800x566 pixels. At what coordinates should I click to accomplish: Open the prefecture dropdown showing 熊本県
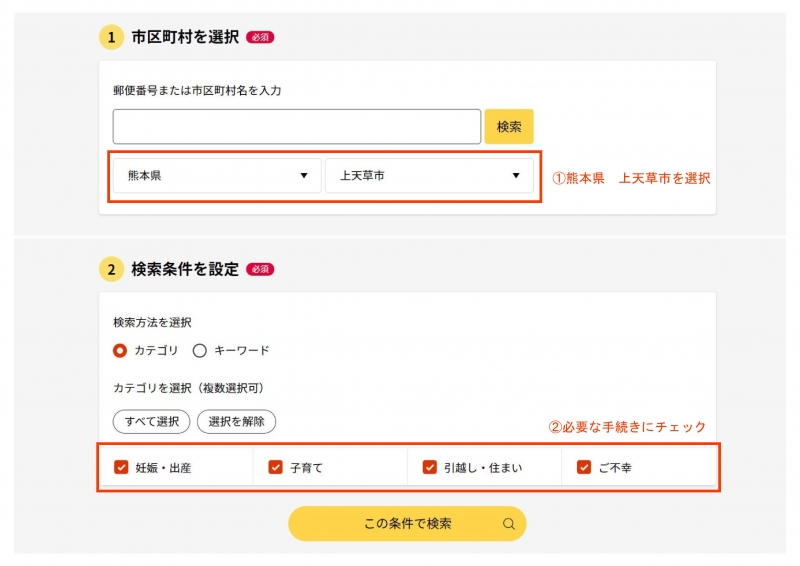pos(217,176)
